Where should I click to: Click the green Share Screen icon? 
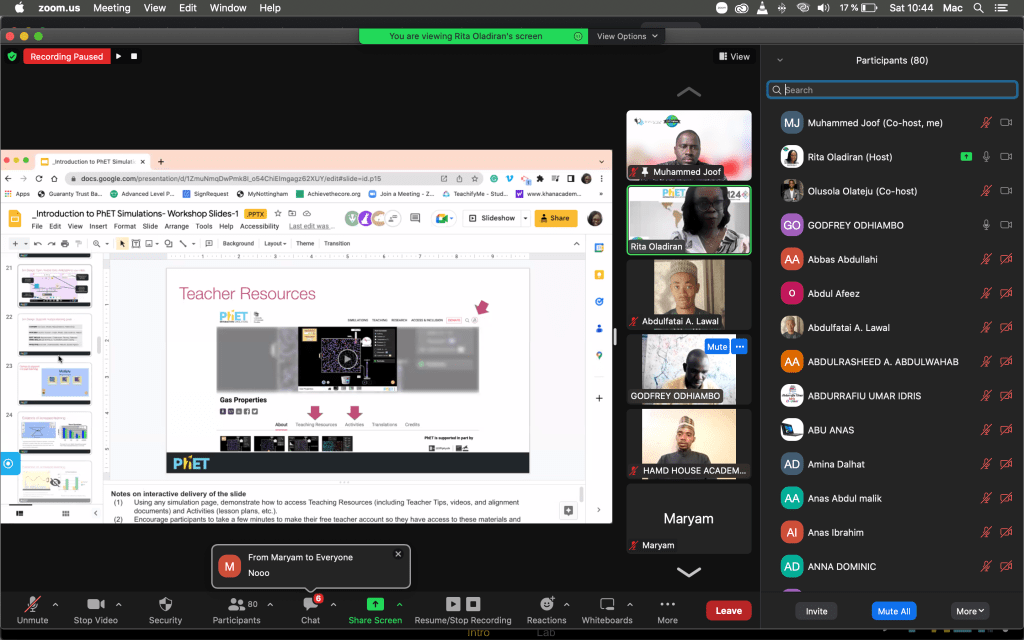(375, 605)
